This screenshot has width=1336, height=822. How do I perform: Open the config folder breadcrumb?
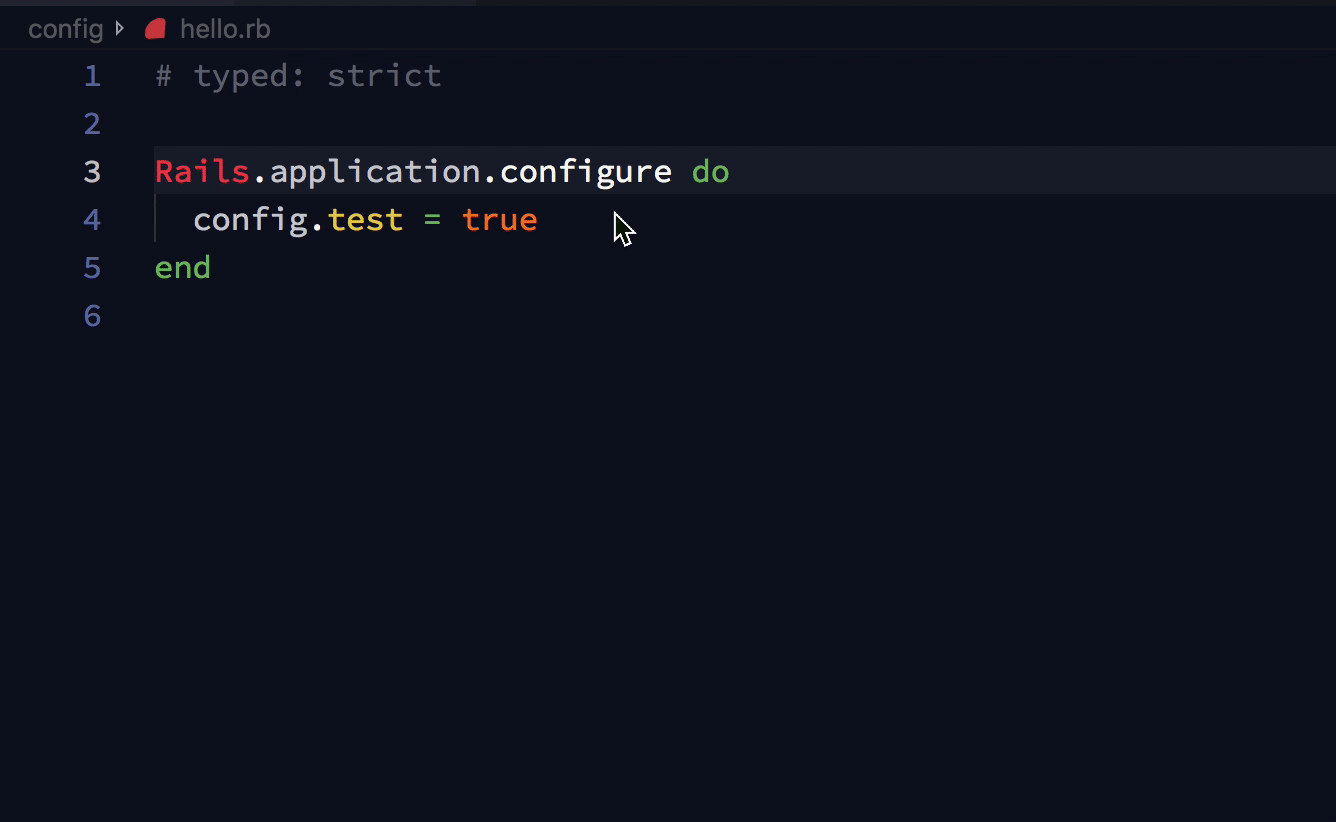pyautogui.click(x=65, y=29)
